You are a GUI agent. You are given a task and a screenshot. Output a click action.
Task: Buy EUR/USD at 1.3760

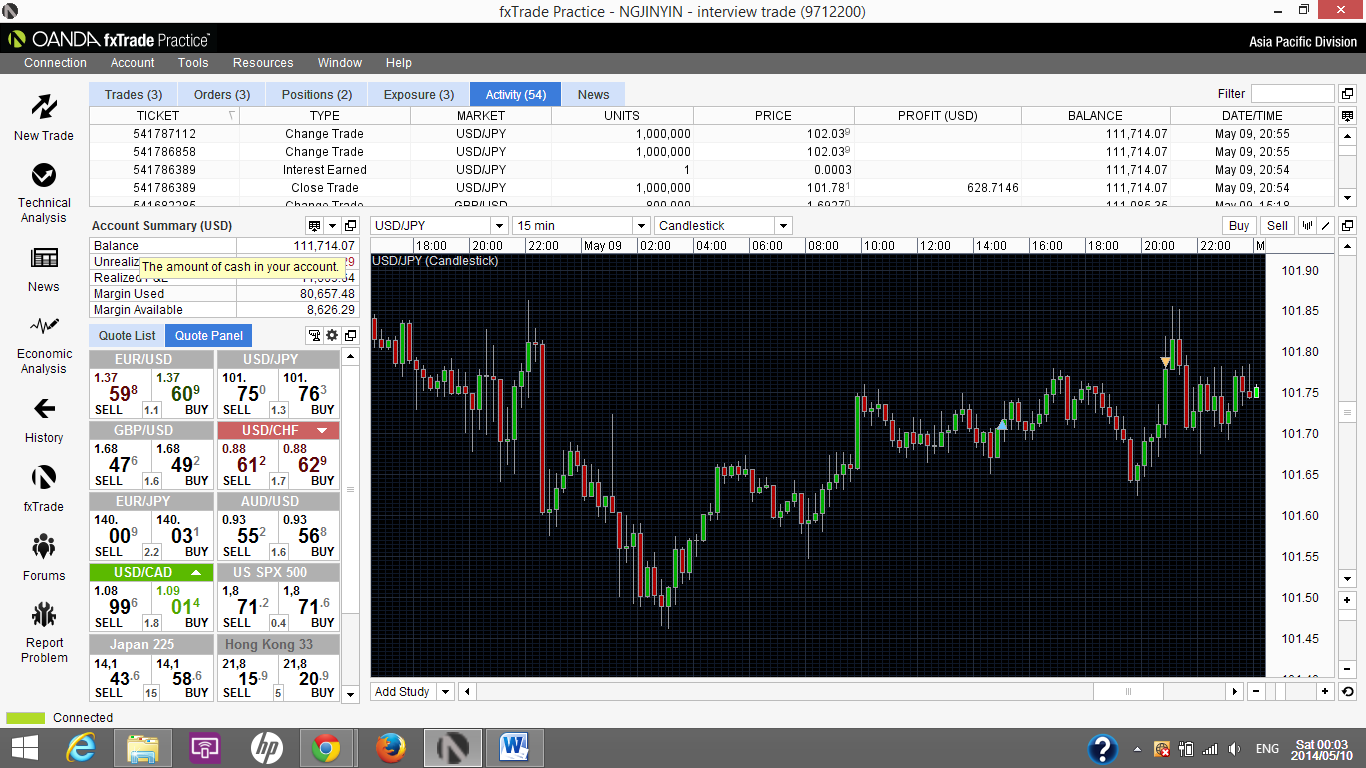click(183, 394)
